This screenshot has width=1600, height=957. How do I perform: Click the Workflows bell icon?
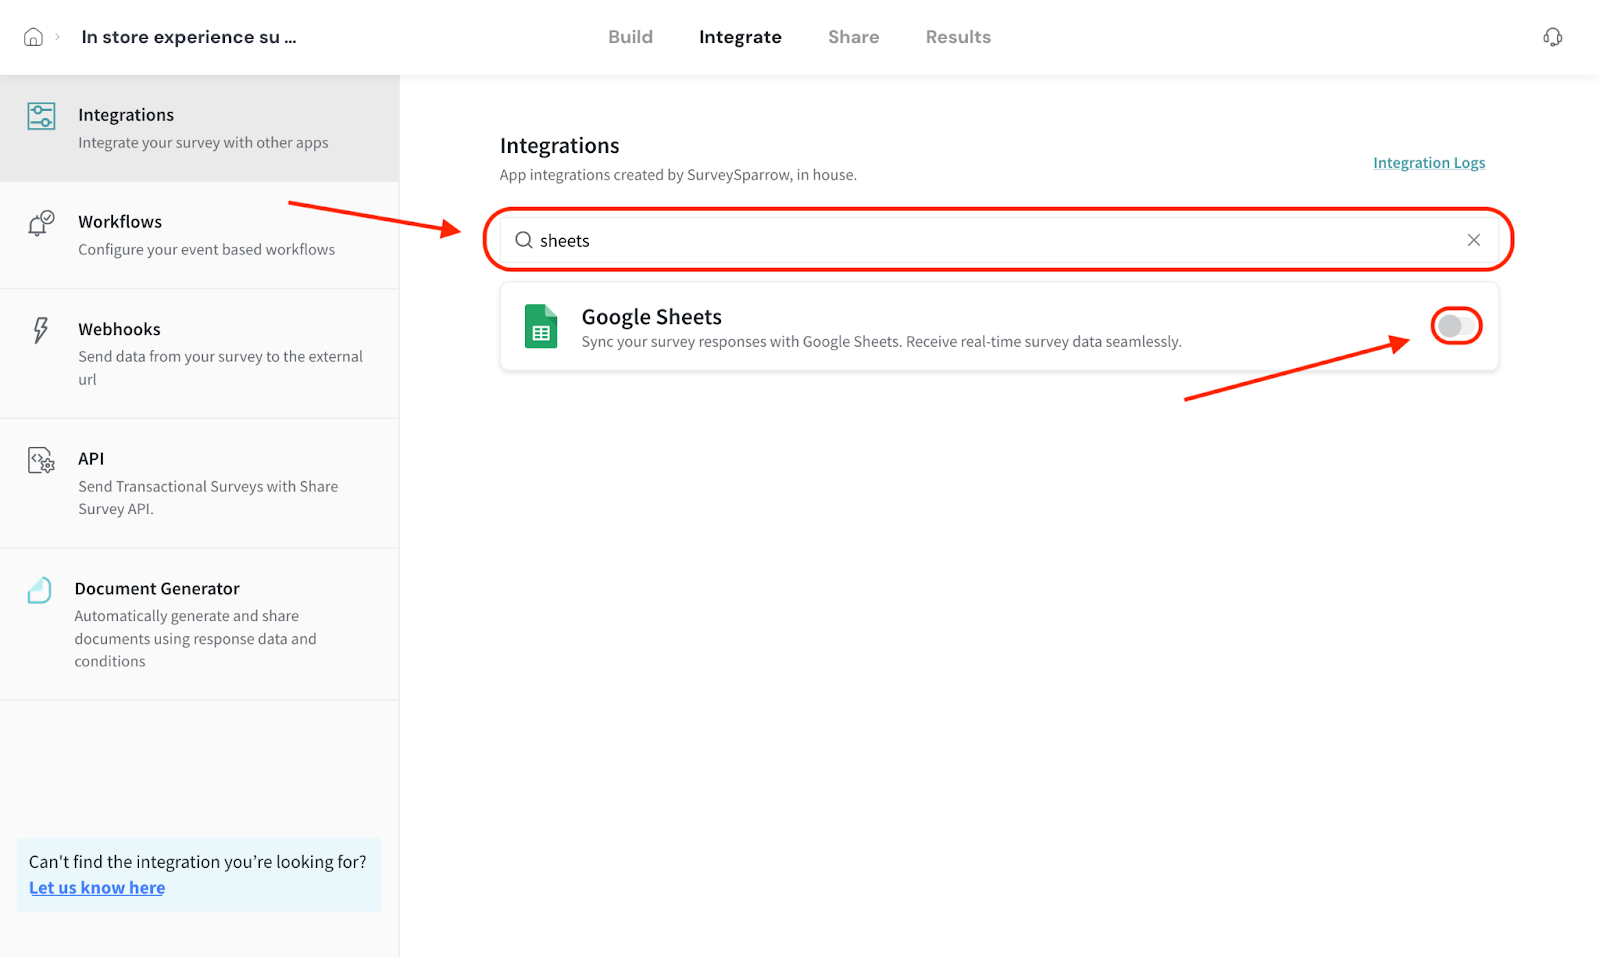coord(41,223)
